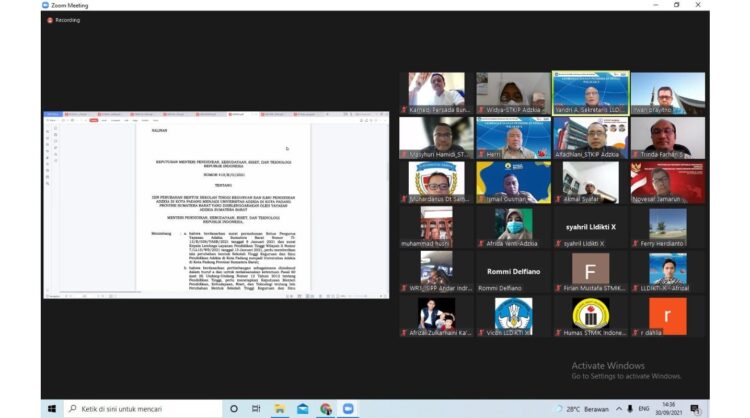
Task: Open Chrome from the taskbar
Action: coord(325,408)
